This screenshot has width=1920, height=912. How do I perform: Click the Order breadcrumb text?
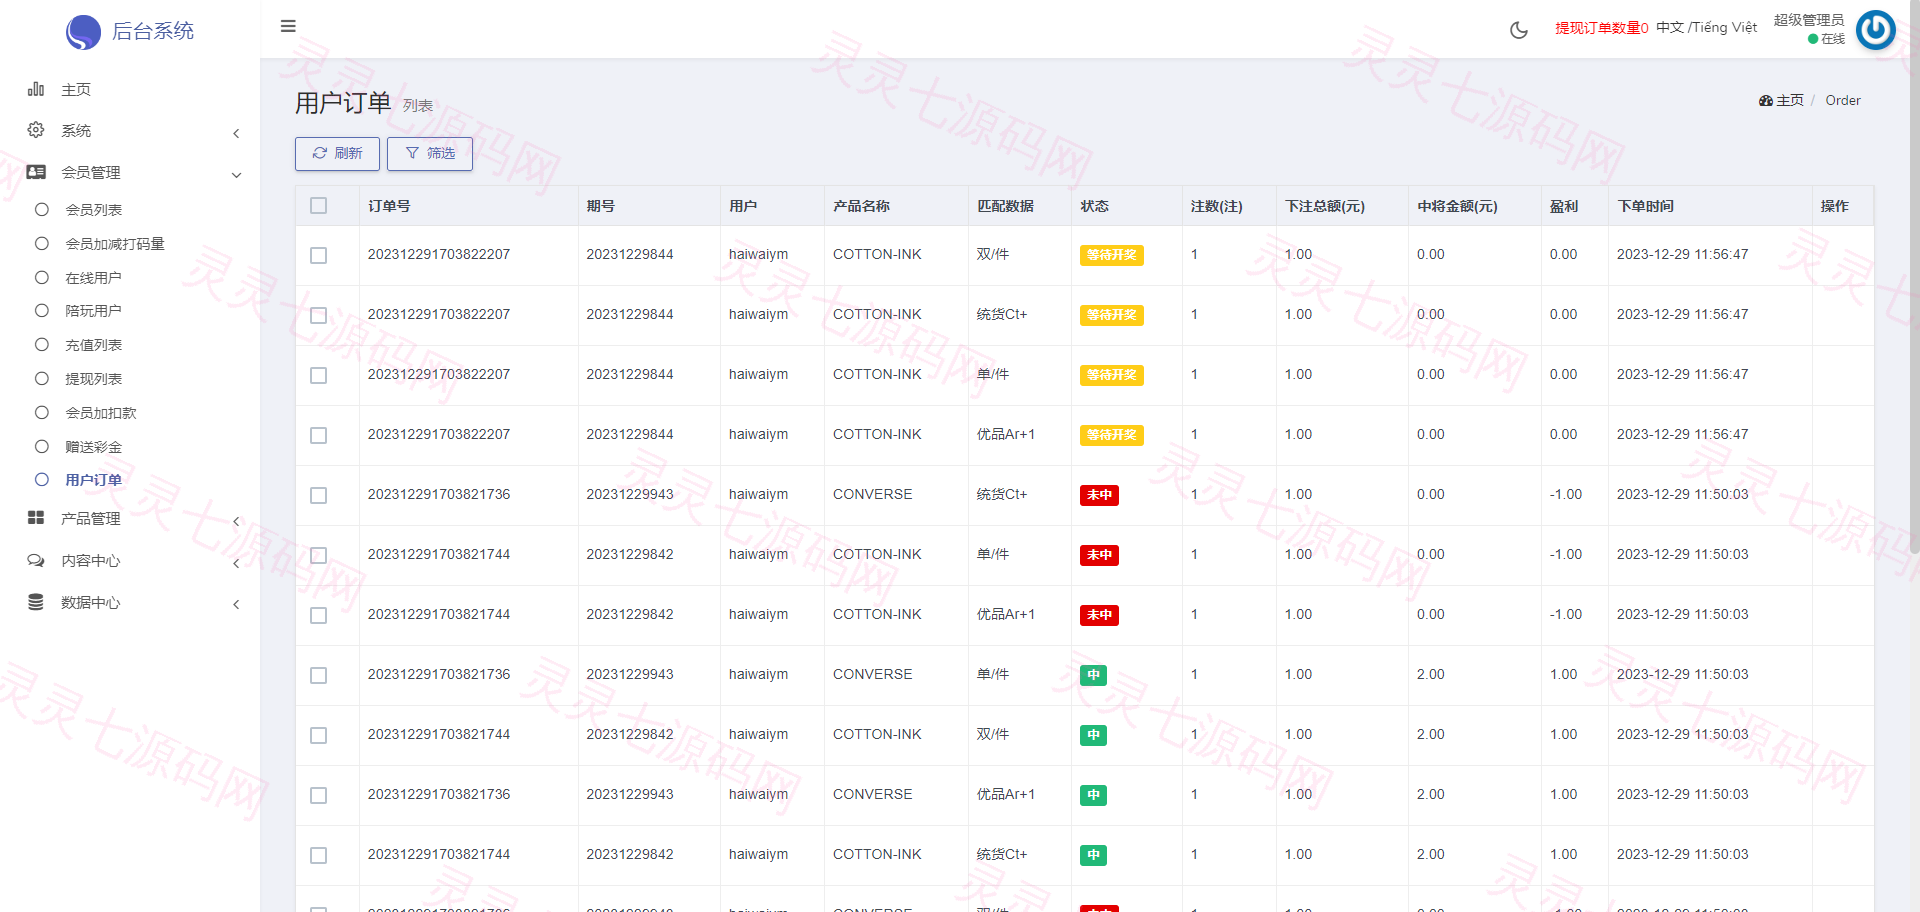pyautogui.click(x=1842, y=100)
